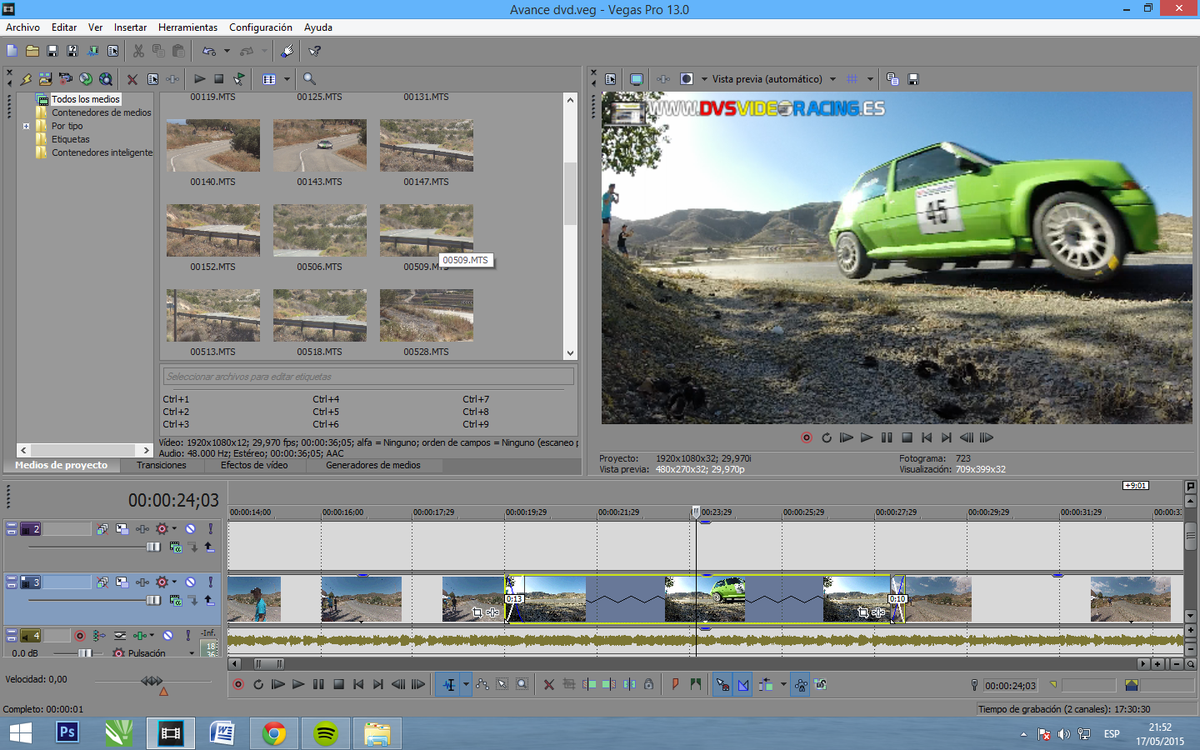1200x750 pixels.
Task: Expand the Por tipo tree node
Action: pos(26,126)
